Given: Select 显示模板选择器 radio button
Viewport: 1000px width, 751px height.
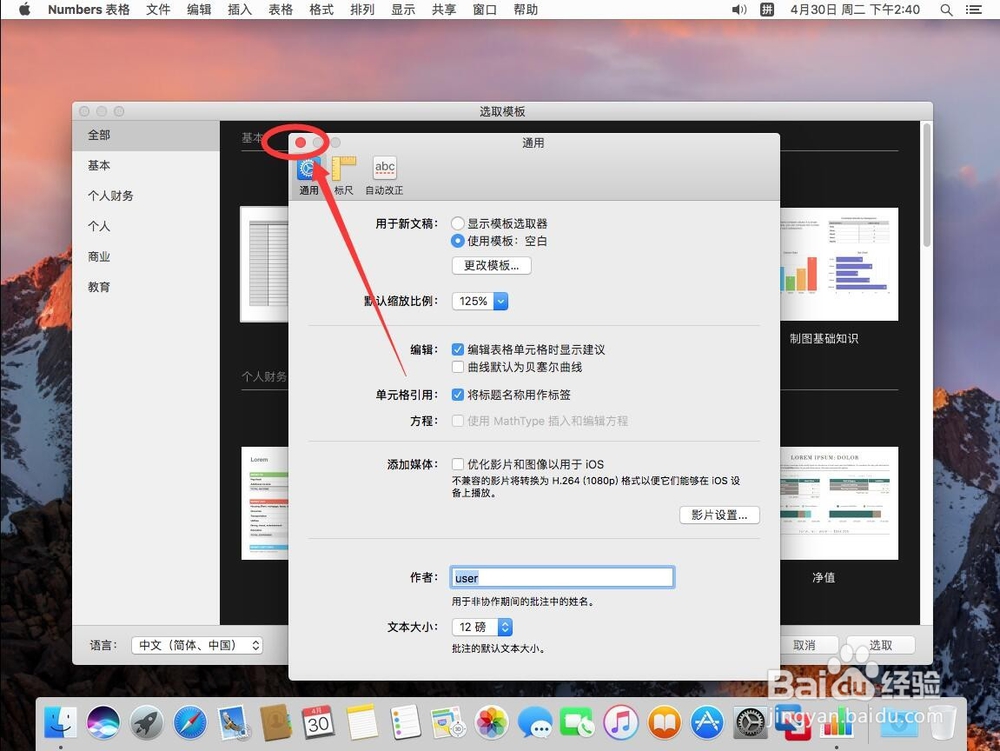Looking at the screenshot, I should point(458,223).
